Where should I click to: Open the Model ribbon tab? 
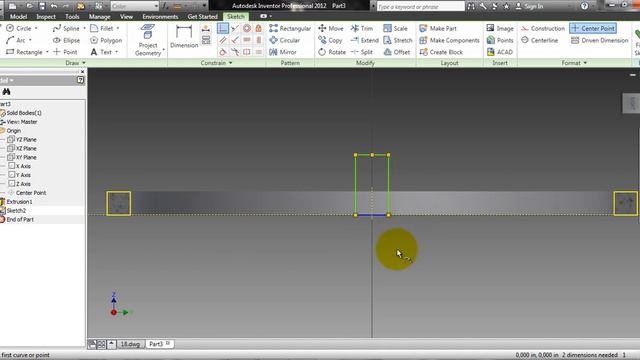click(x=18, y=16)
